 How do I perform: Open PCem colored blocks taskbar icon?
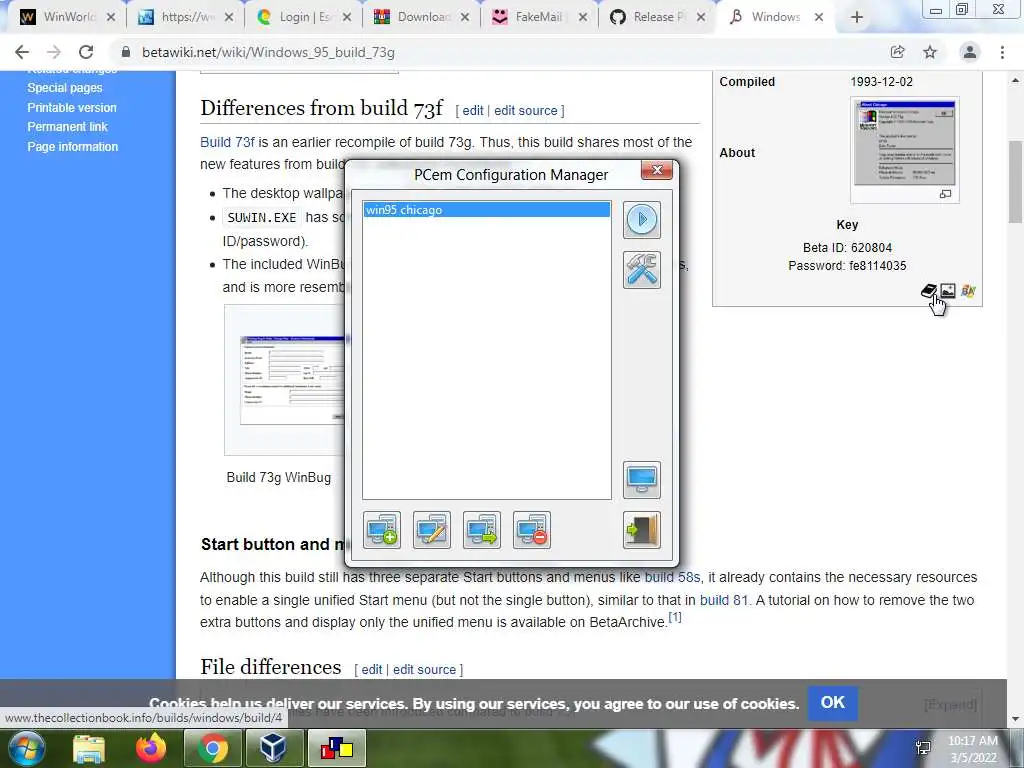[337, 748]
